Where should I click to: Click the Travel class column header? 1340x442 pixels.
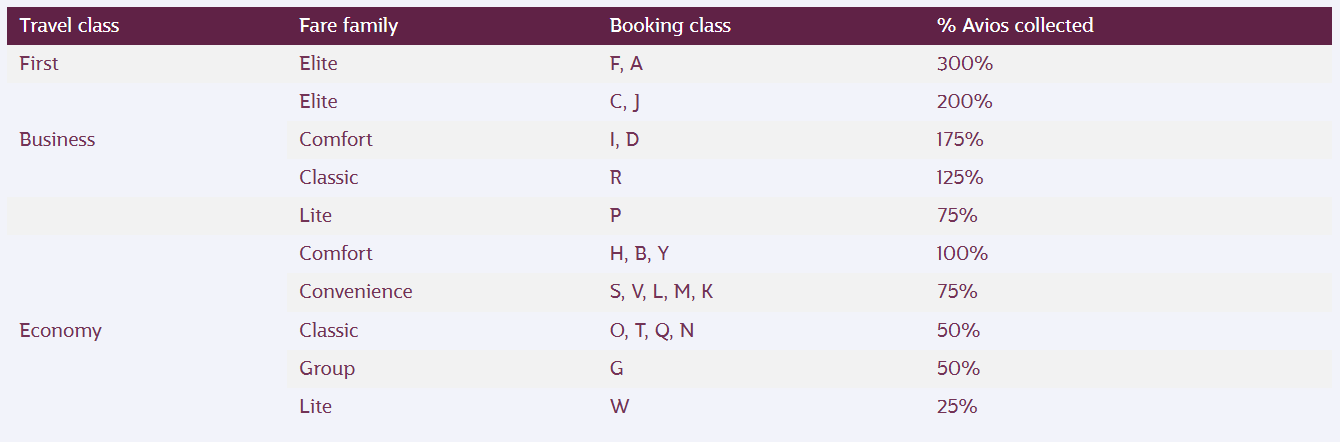69,26
